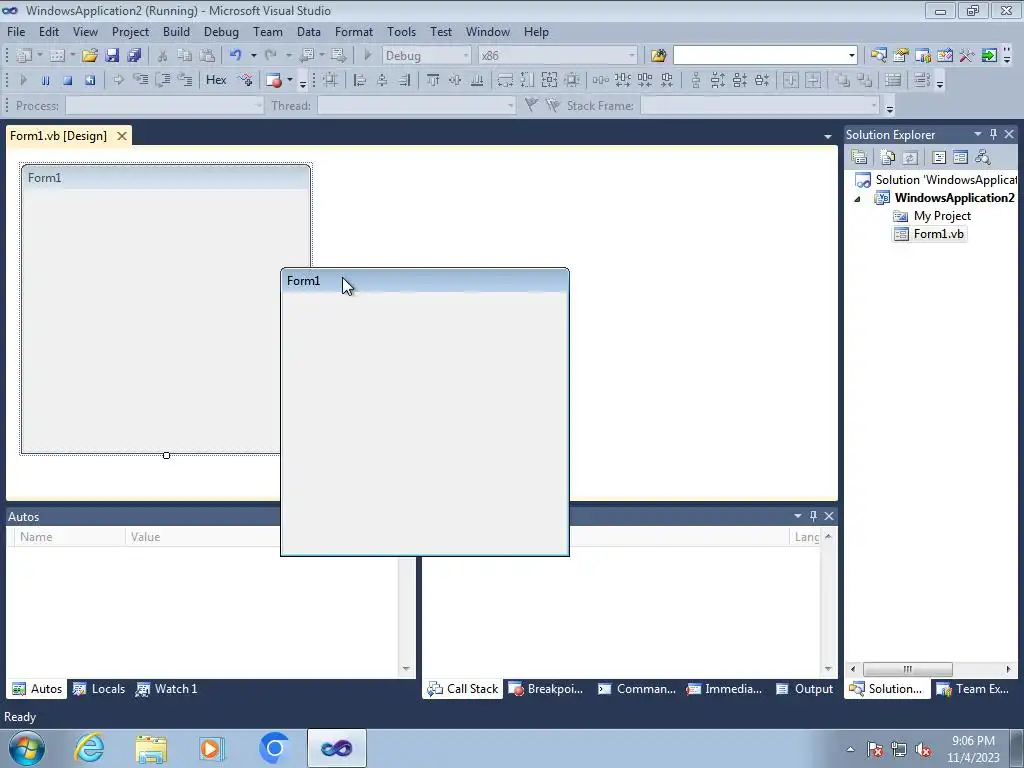
Task: Click the clock showing 9:06 PM
Action: (973, 741)
